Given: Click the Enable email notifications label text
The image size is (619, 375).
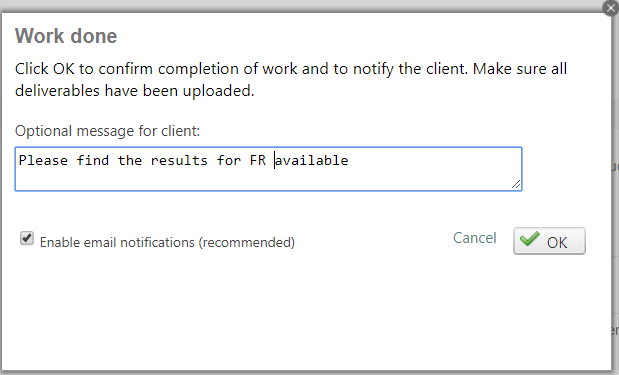Looking at the screenshot, I should click(x=167, y=242).
